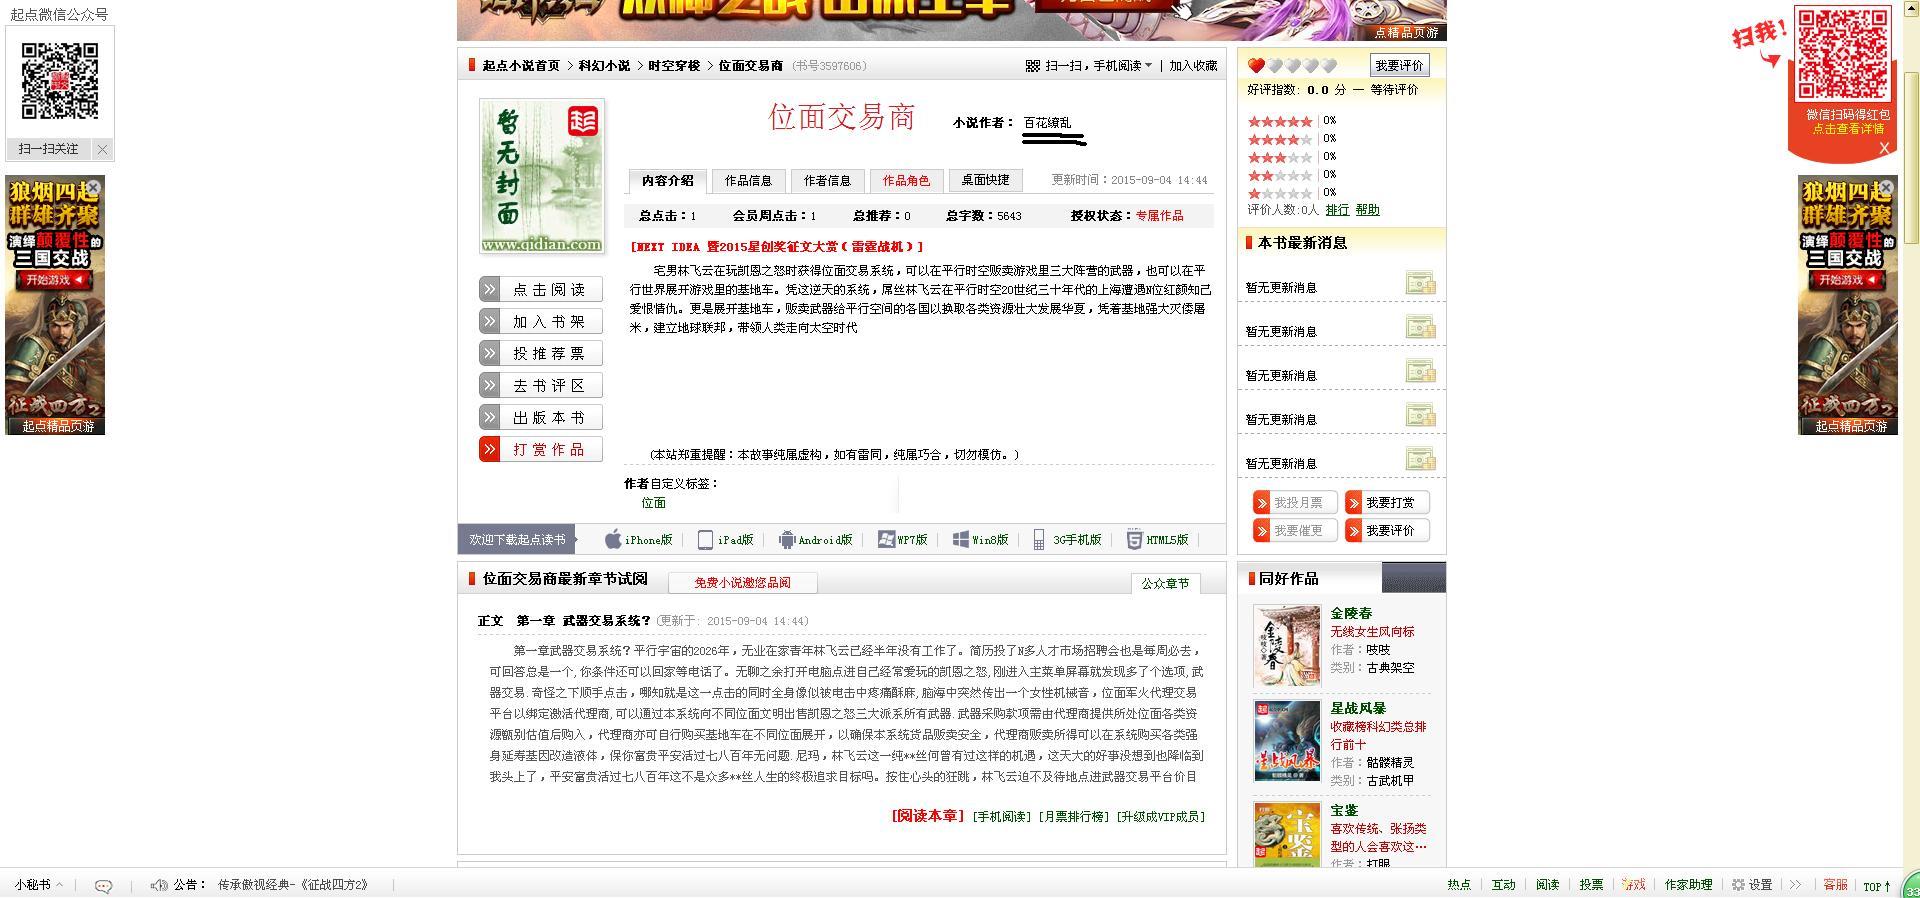Click the HTML5版 icon
The image size is (1920, 898).
1134,540
